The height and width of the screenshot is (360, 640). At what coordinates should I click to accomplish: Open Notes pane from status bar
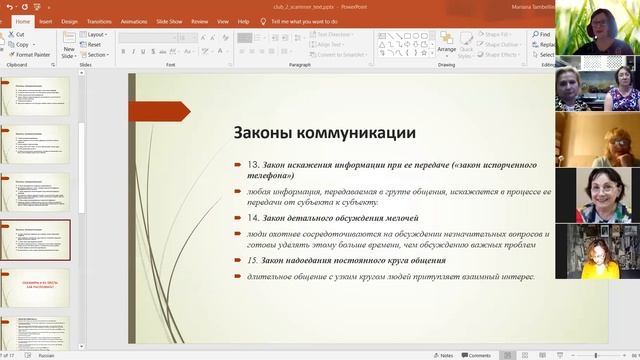point(443,356)
